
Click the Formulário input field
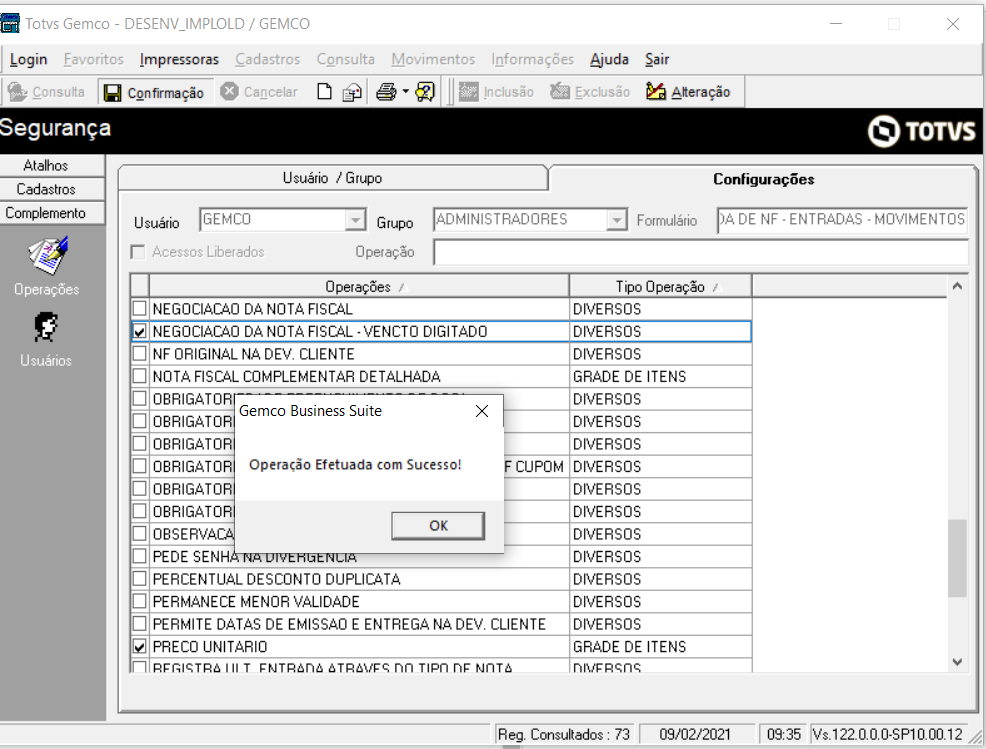pyautogui.click(x=842, y=220)
